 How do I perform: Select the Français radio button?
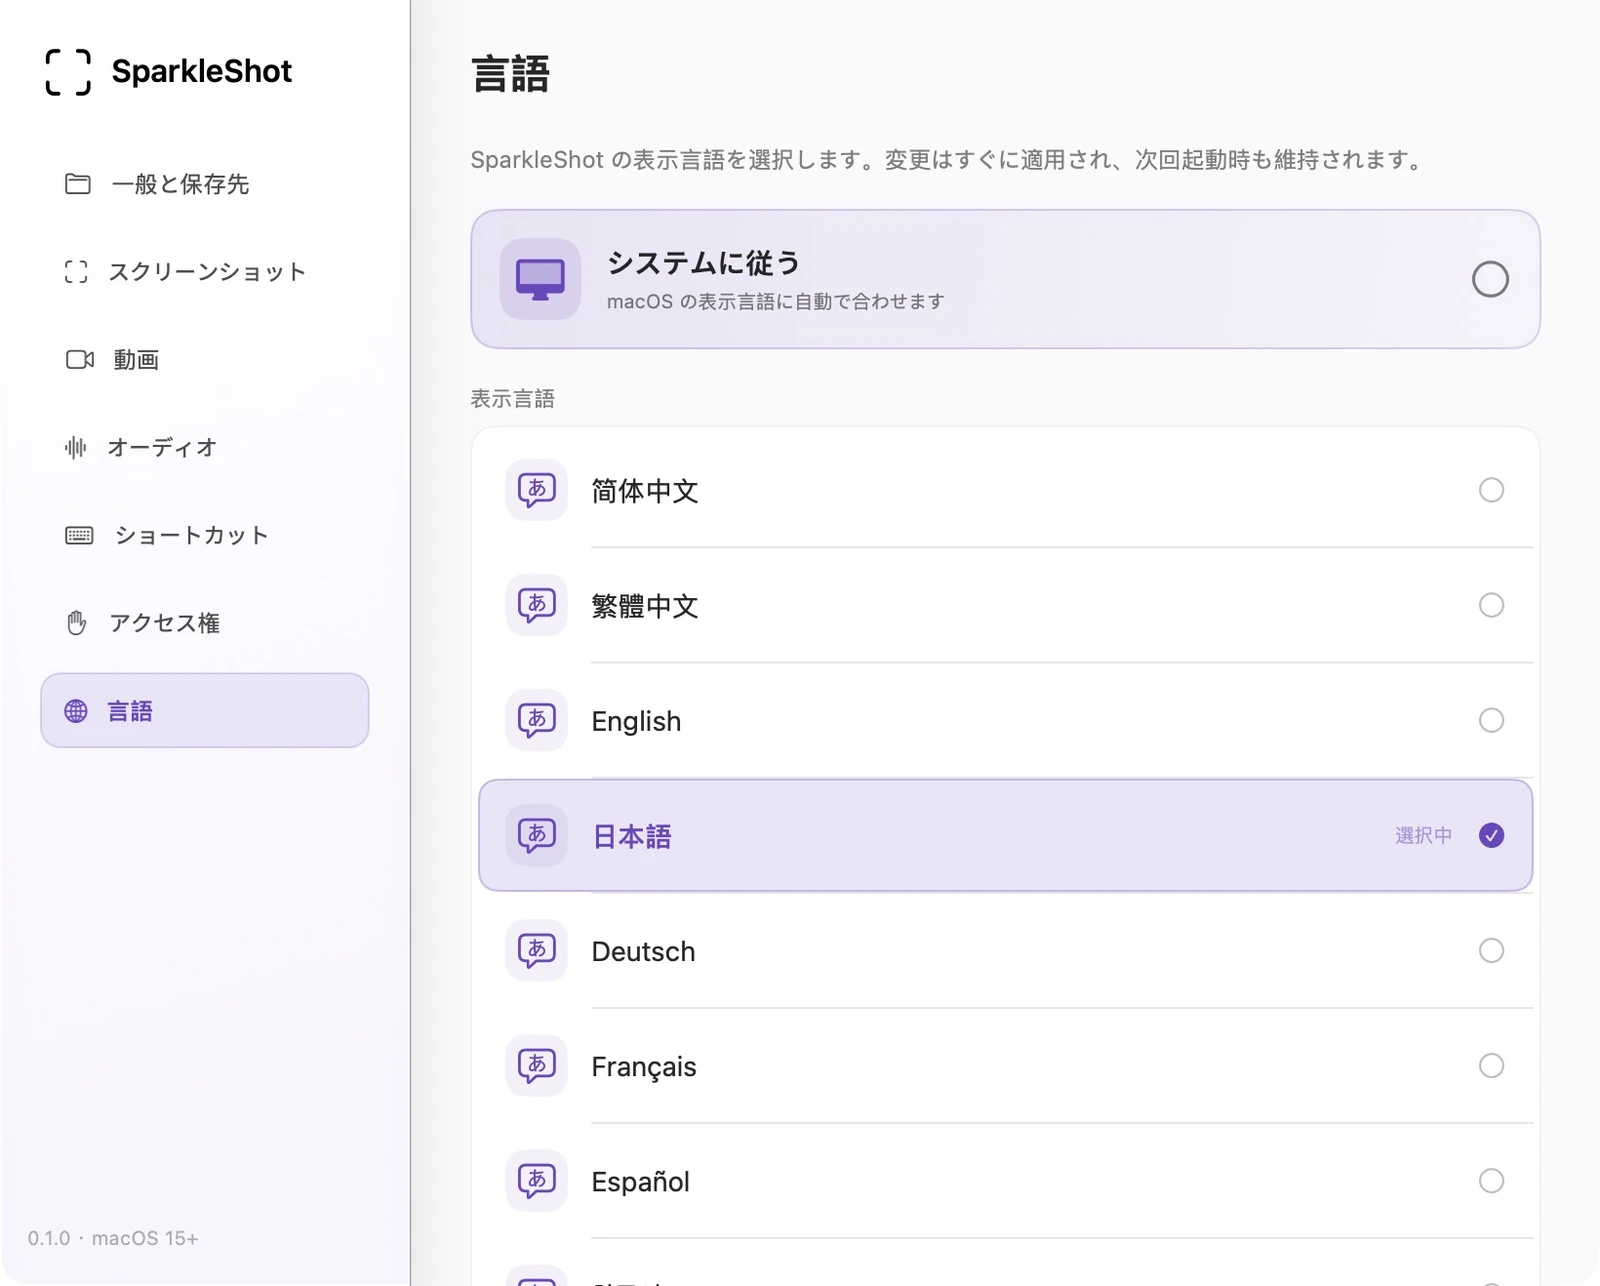1491,1065
